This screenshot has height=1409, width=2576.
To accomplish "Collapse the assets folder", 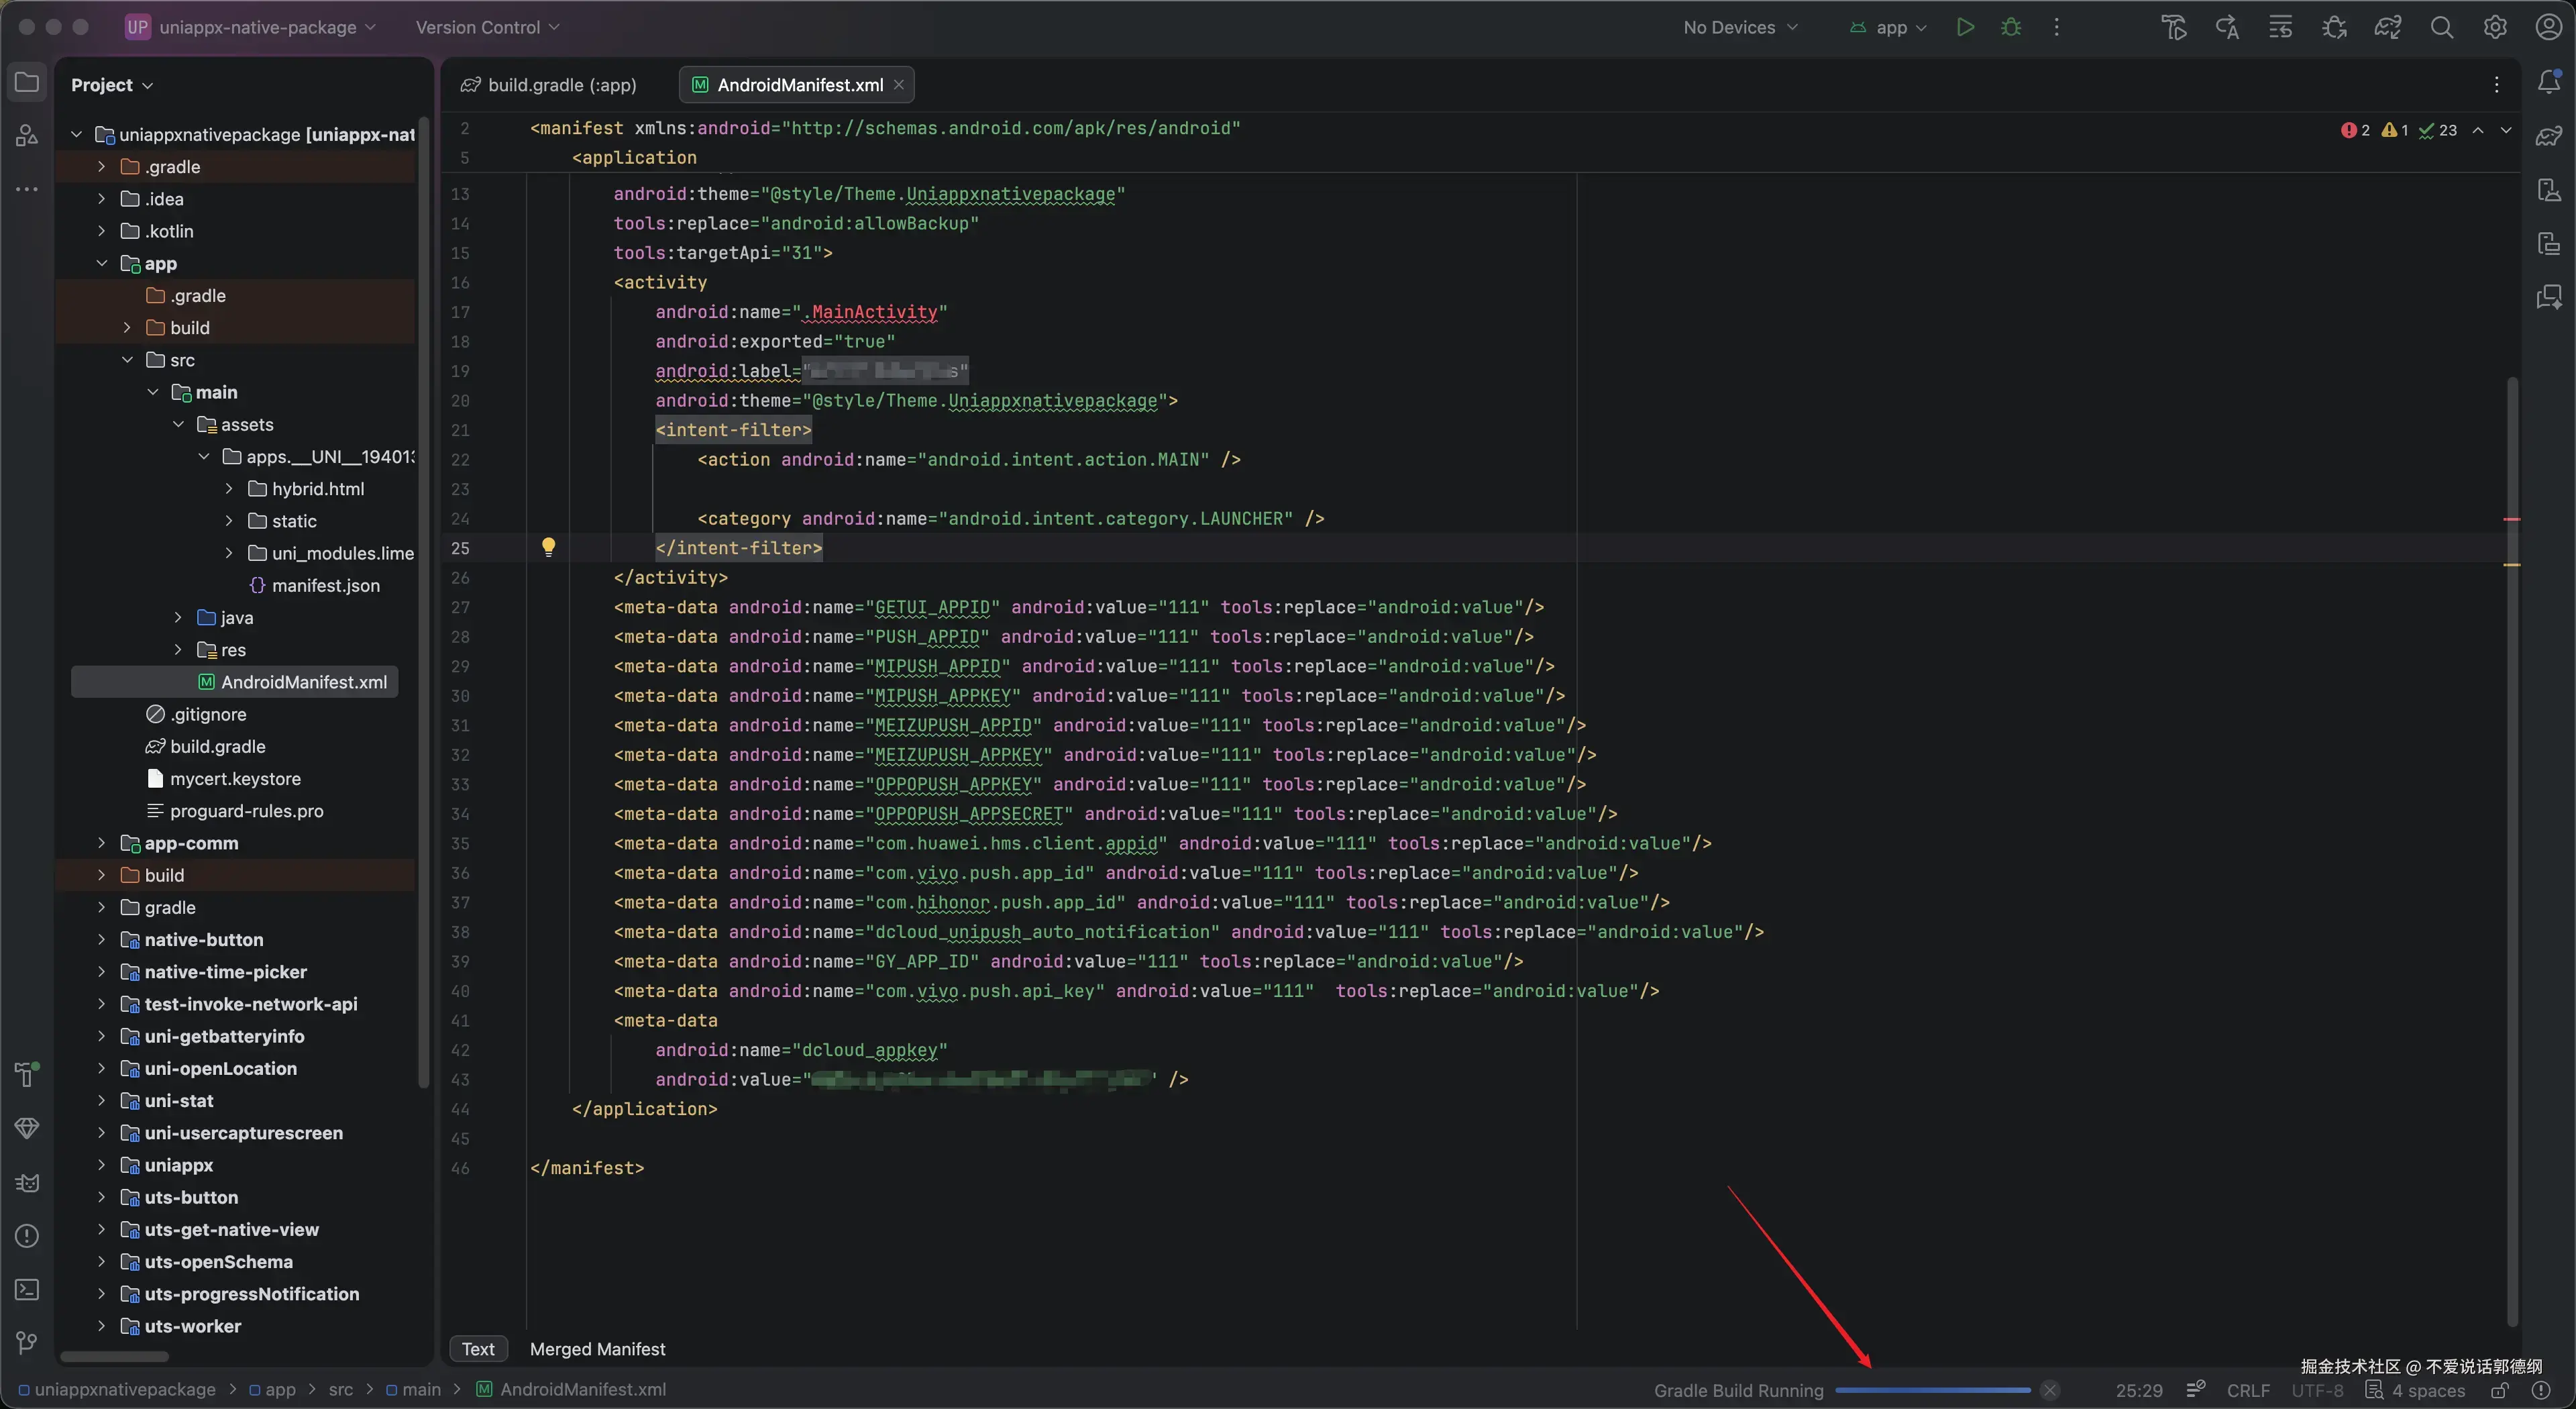I will click(x=178, y=424).
